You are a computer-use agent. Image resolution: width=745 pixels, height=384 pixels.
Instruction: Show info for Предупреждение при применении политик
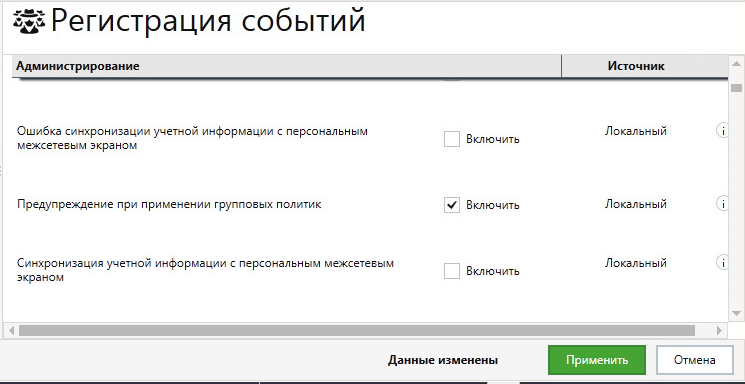(x=722, y=204)
